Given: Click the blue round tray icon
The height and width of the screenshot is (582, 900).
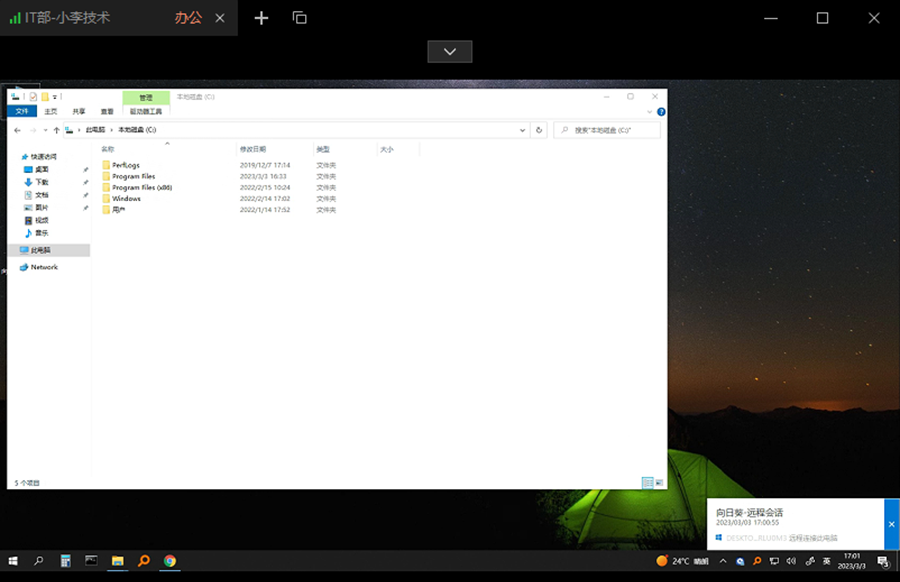Looking at the screenshot, I should (740, 561).
